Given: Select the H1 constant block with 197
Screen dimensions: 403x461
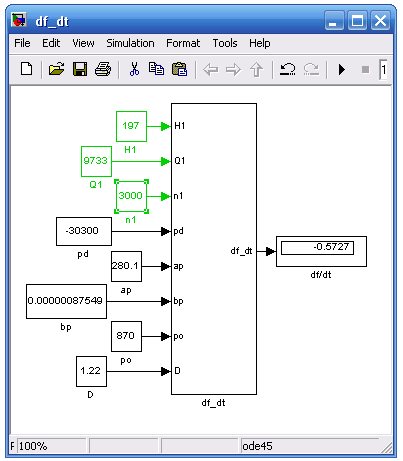Looking at the screenshot, I should coord(131,126).
